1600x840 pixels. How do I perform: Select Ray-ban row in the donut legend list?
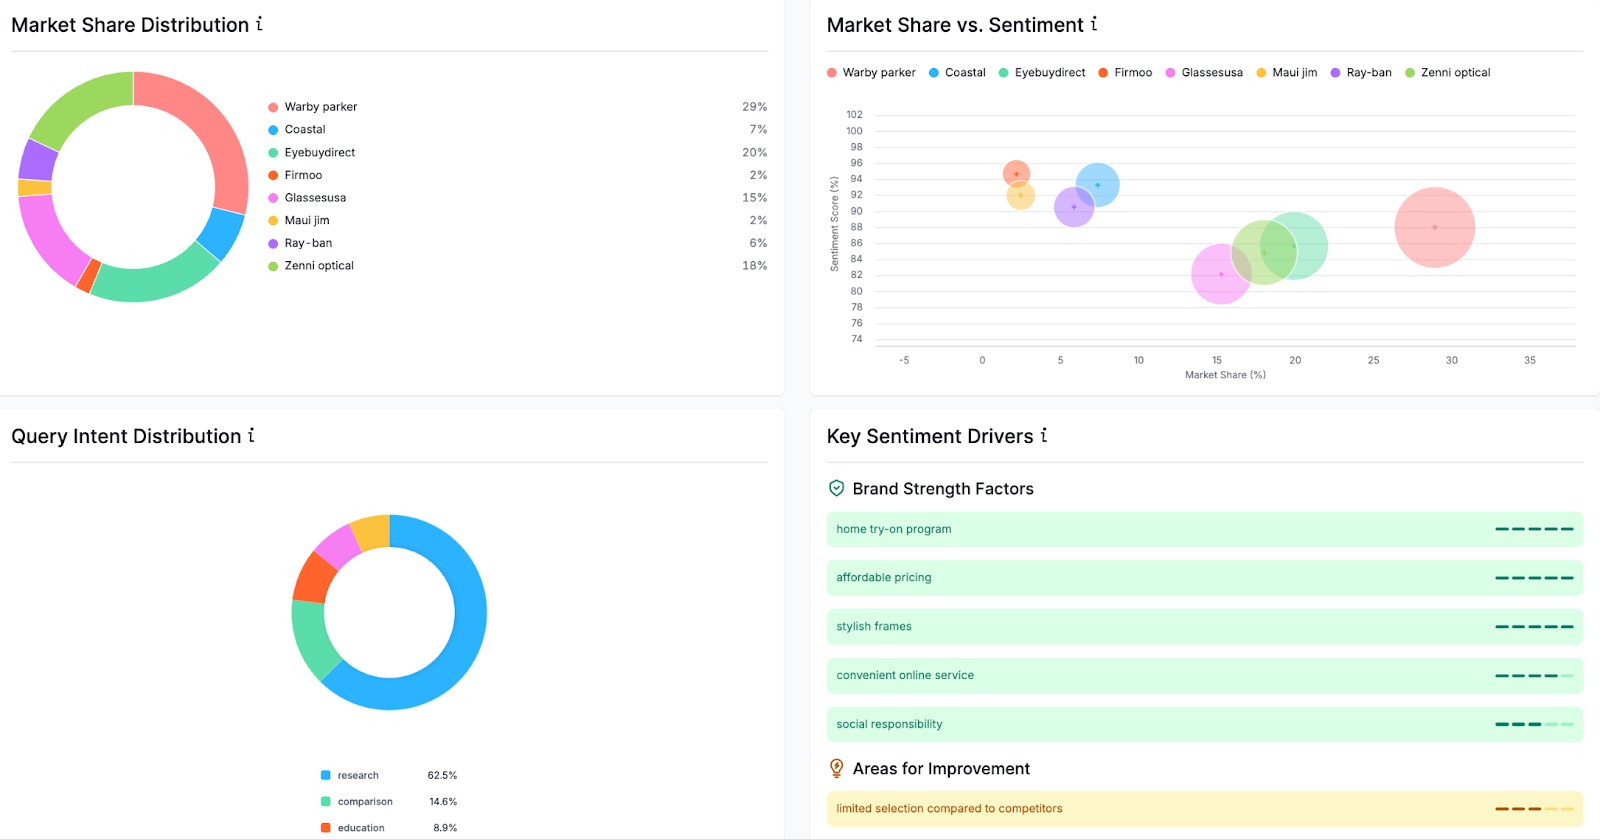[x=518, y=243]
